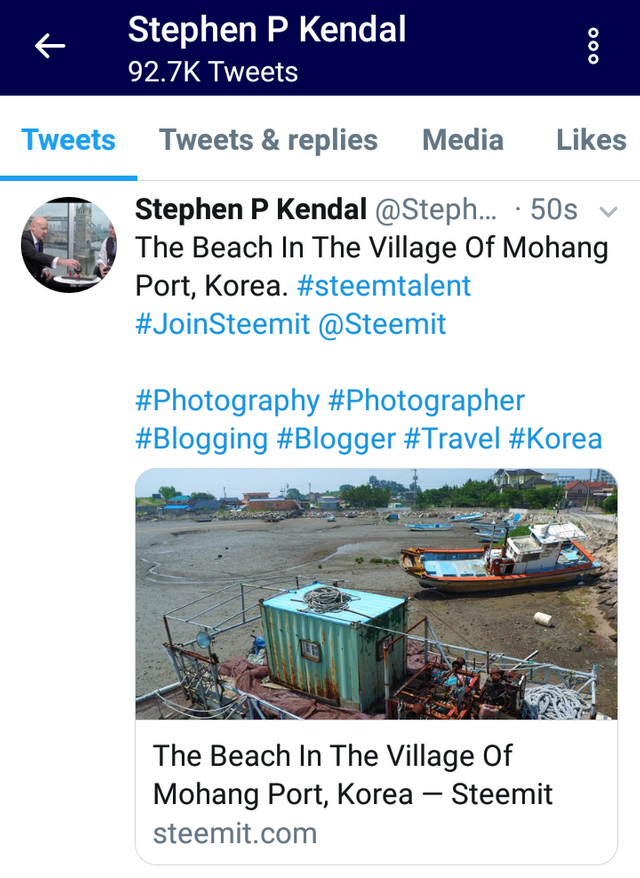This screenshot has width=640, height=878.
Task: Select the #Blogging hashtag
Action: click(x=201, y=439)
